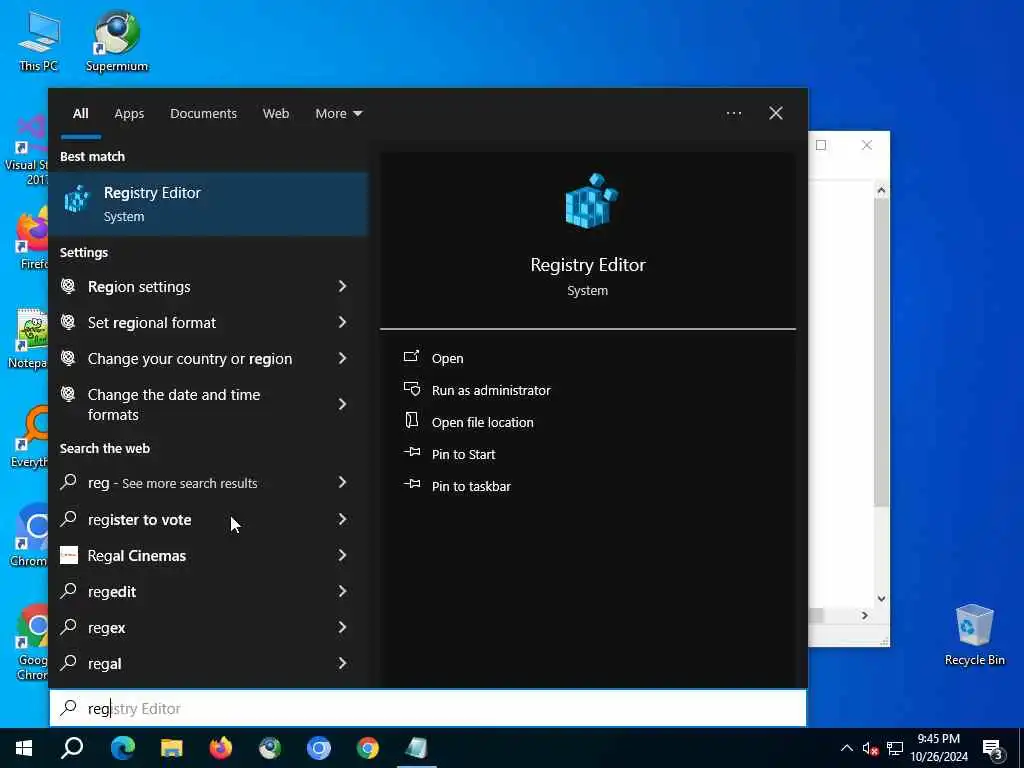Click the Open action icon
The height and width of the screenshot is (768, 1024).
(411, 357)
